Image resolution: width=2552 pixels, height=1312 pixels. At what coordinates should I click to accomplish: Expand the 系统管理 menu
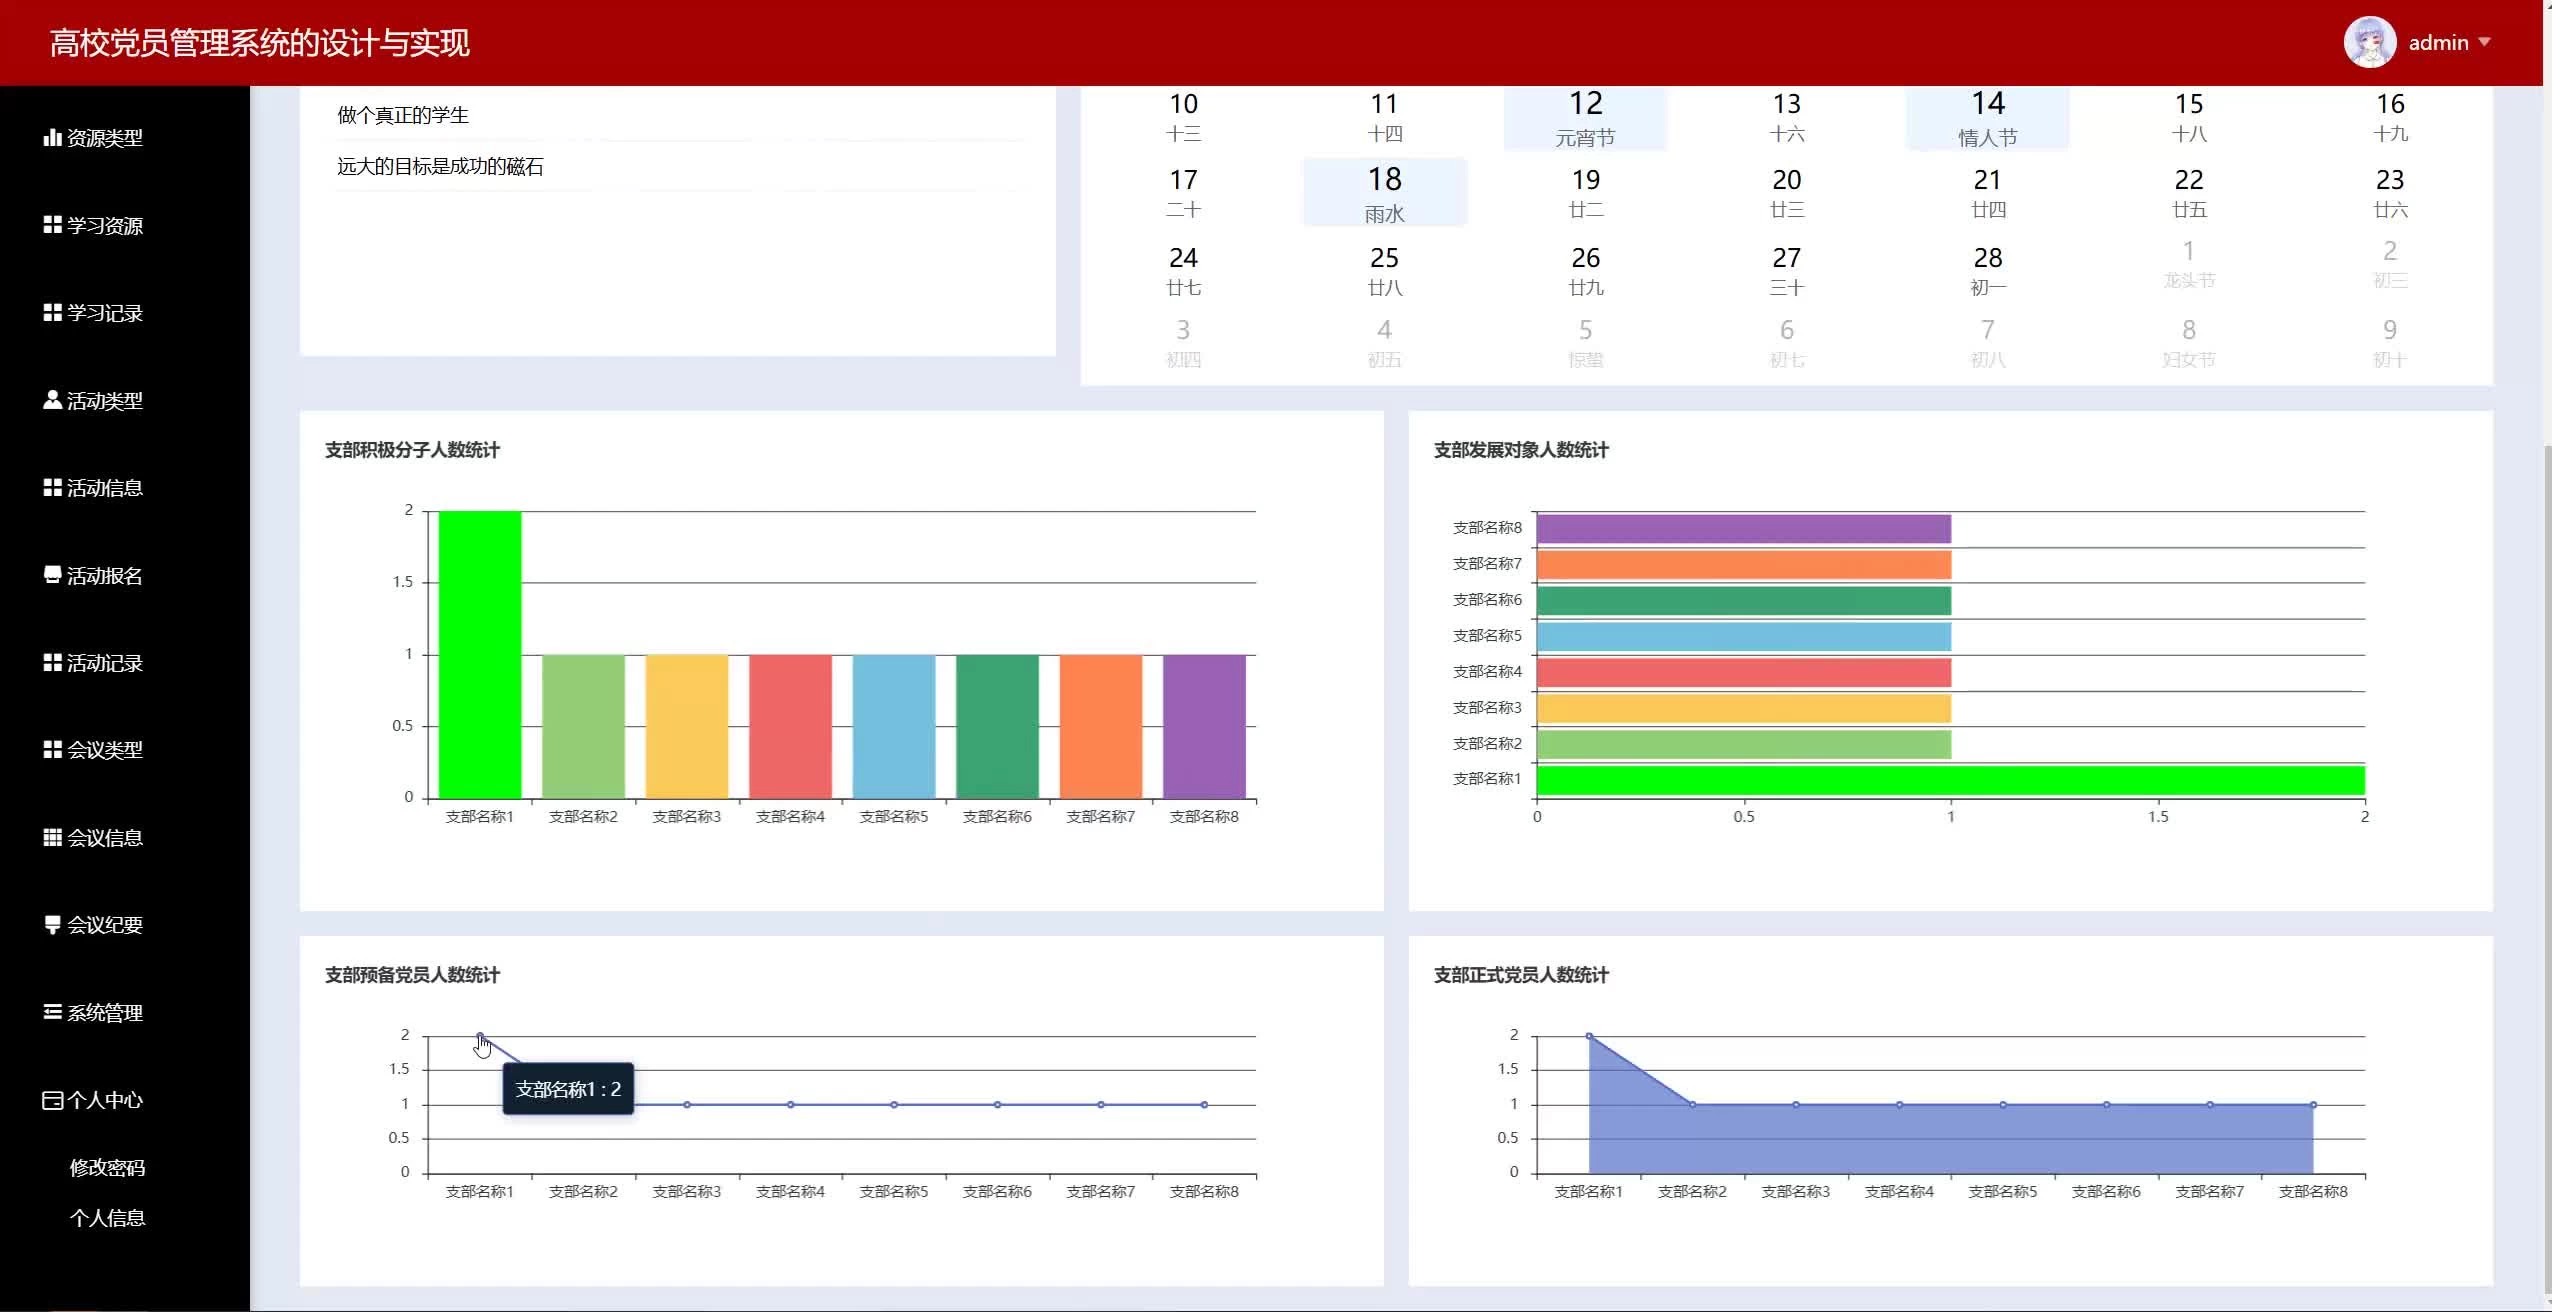[104, 1012]
